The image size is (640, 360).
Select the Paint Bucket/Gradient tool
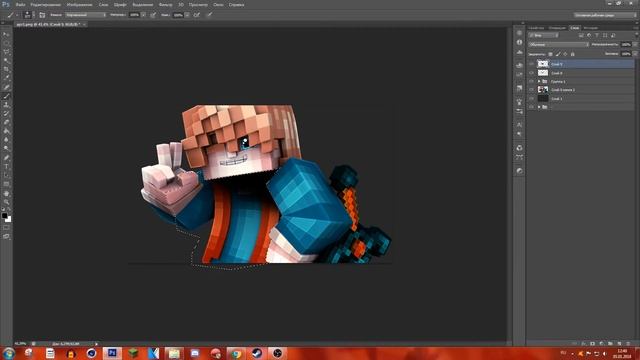click(6, 131)
